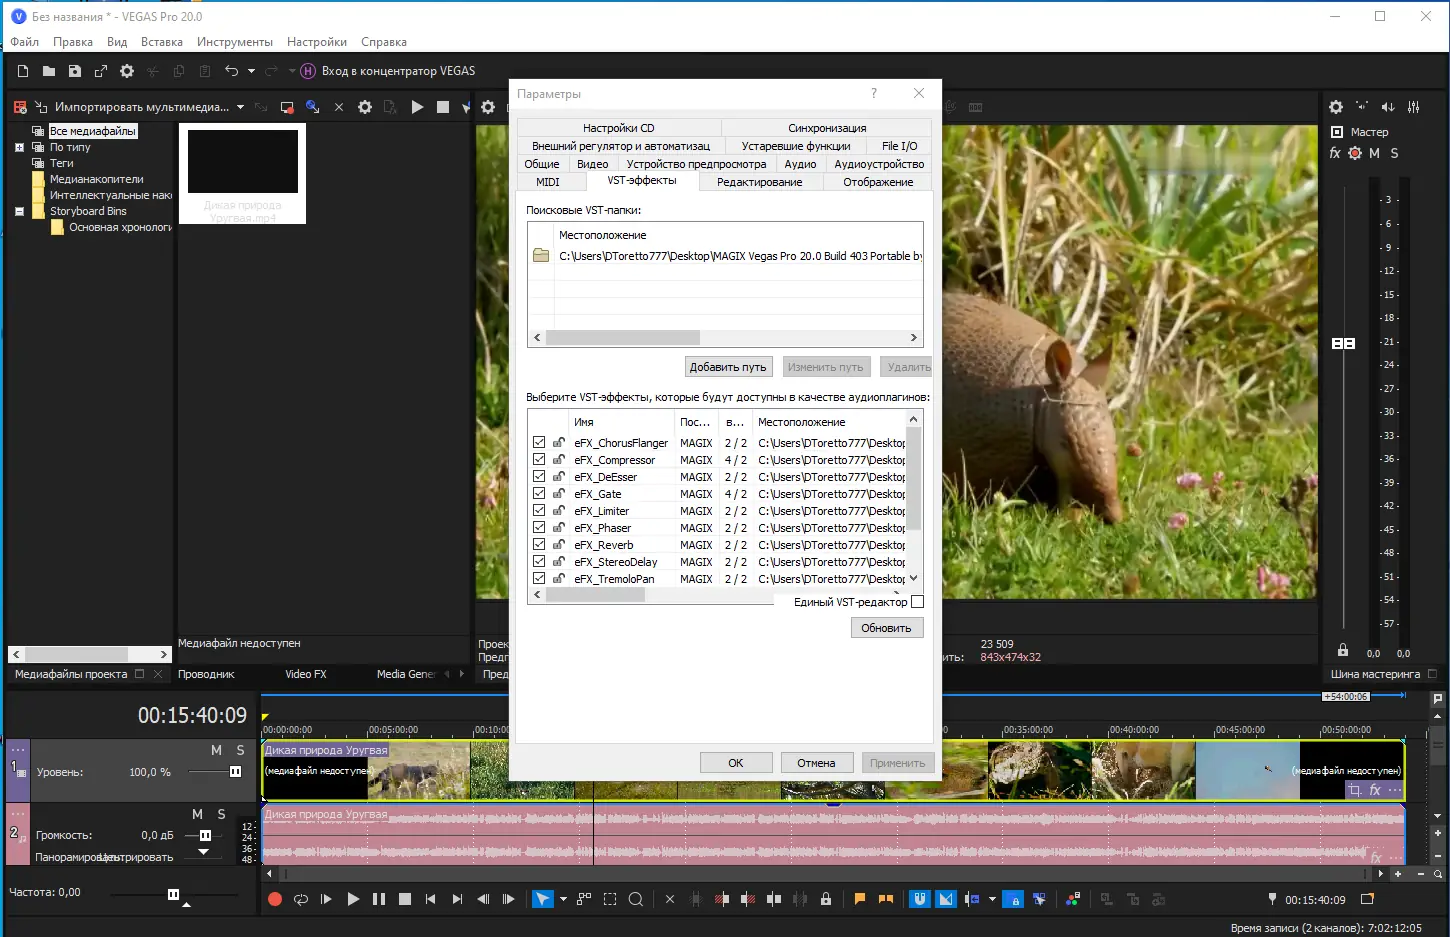The width and height of the screenshot is (1450, 937).
Task: Select the Дикая природа Уругвая media thumbnail
Action: click(x=242, y=160)
